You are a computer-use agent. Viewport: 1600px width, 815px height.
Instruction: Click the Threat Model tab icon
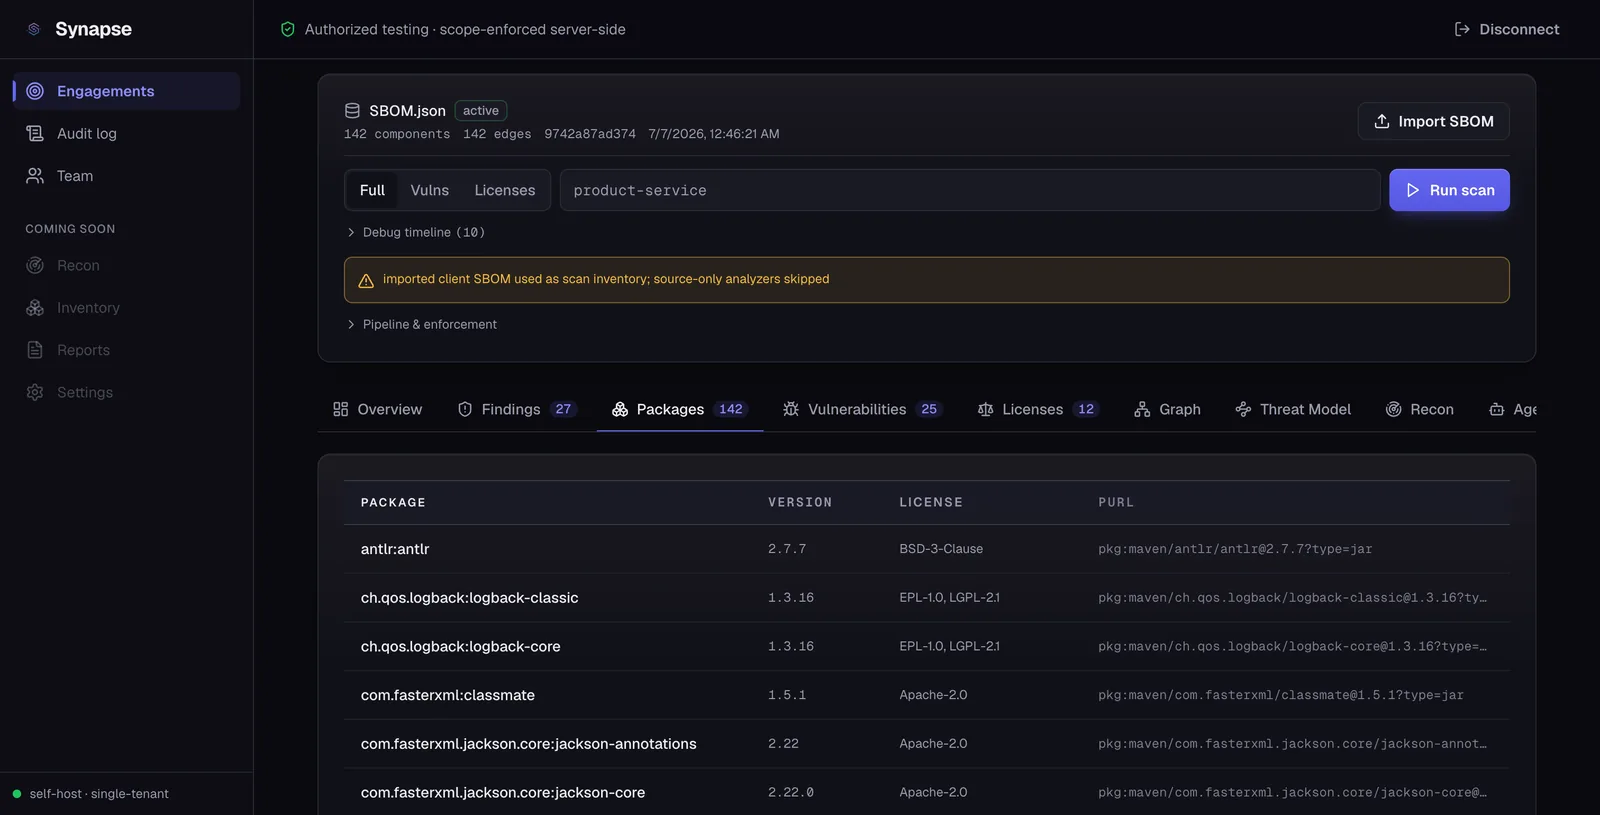click(1243, 409)
